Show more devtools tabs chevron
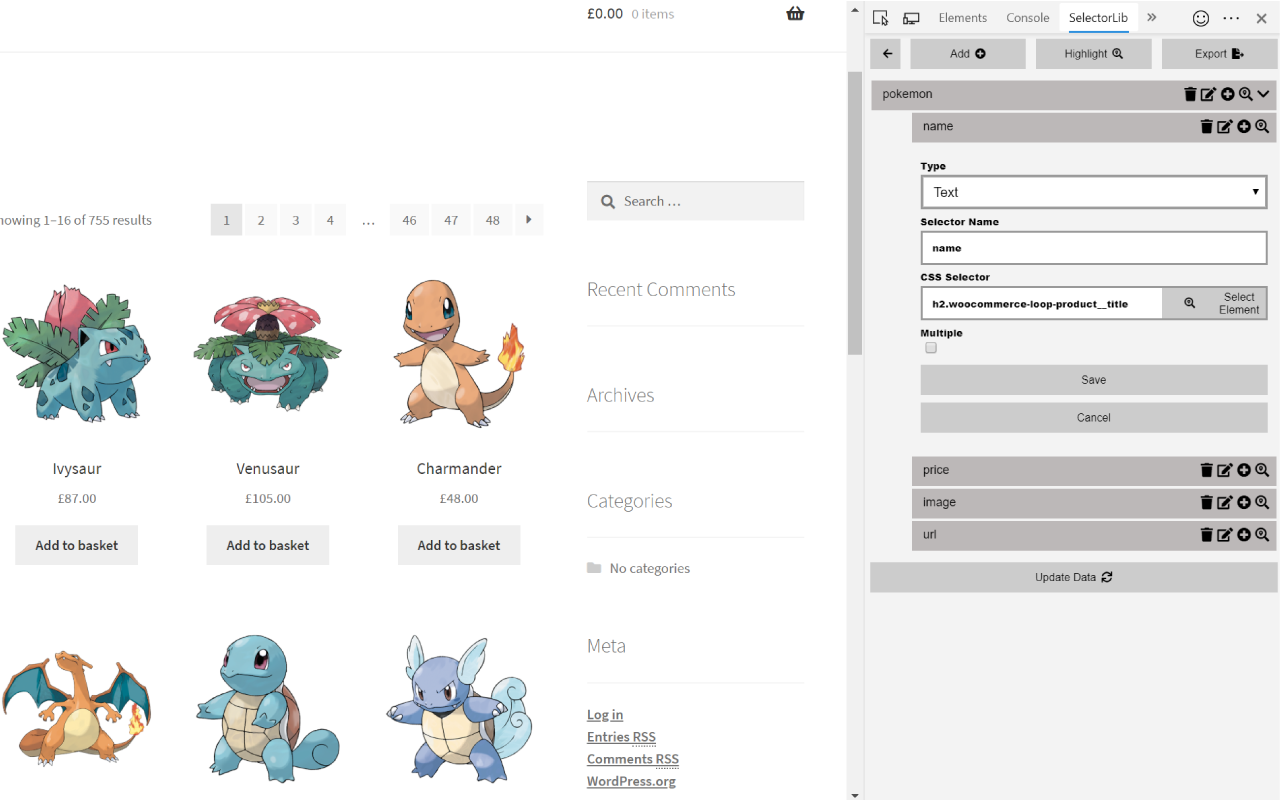1280x800 pixels. pyautogui.click(x=1152, y=18)
